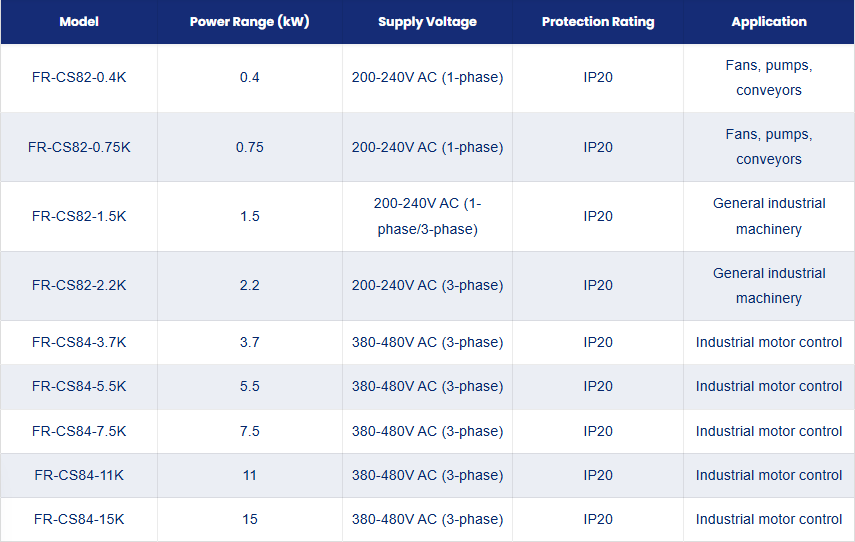855x542 pixels.
Task: Click IP20 in the FR-CS84-15K row
Action: [598, 519]
